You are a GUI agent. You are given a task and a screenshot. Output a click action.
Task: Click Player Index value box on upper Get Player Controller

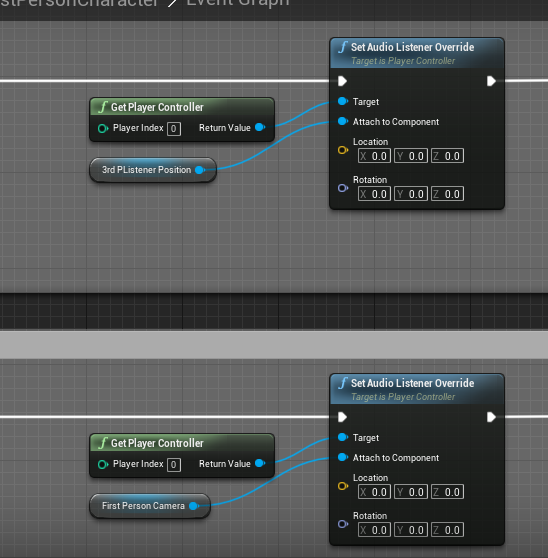174,128
